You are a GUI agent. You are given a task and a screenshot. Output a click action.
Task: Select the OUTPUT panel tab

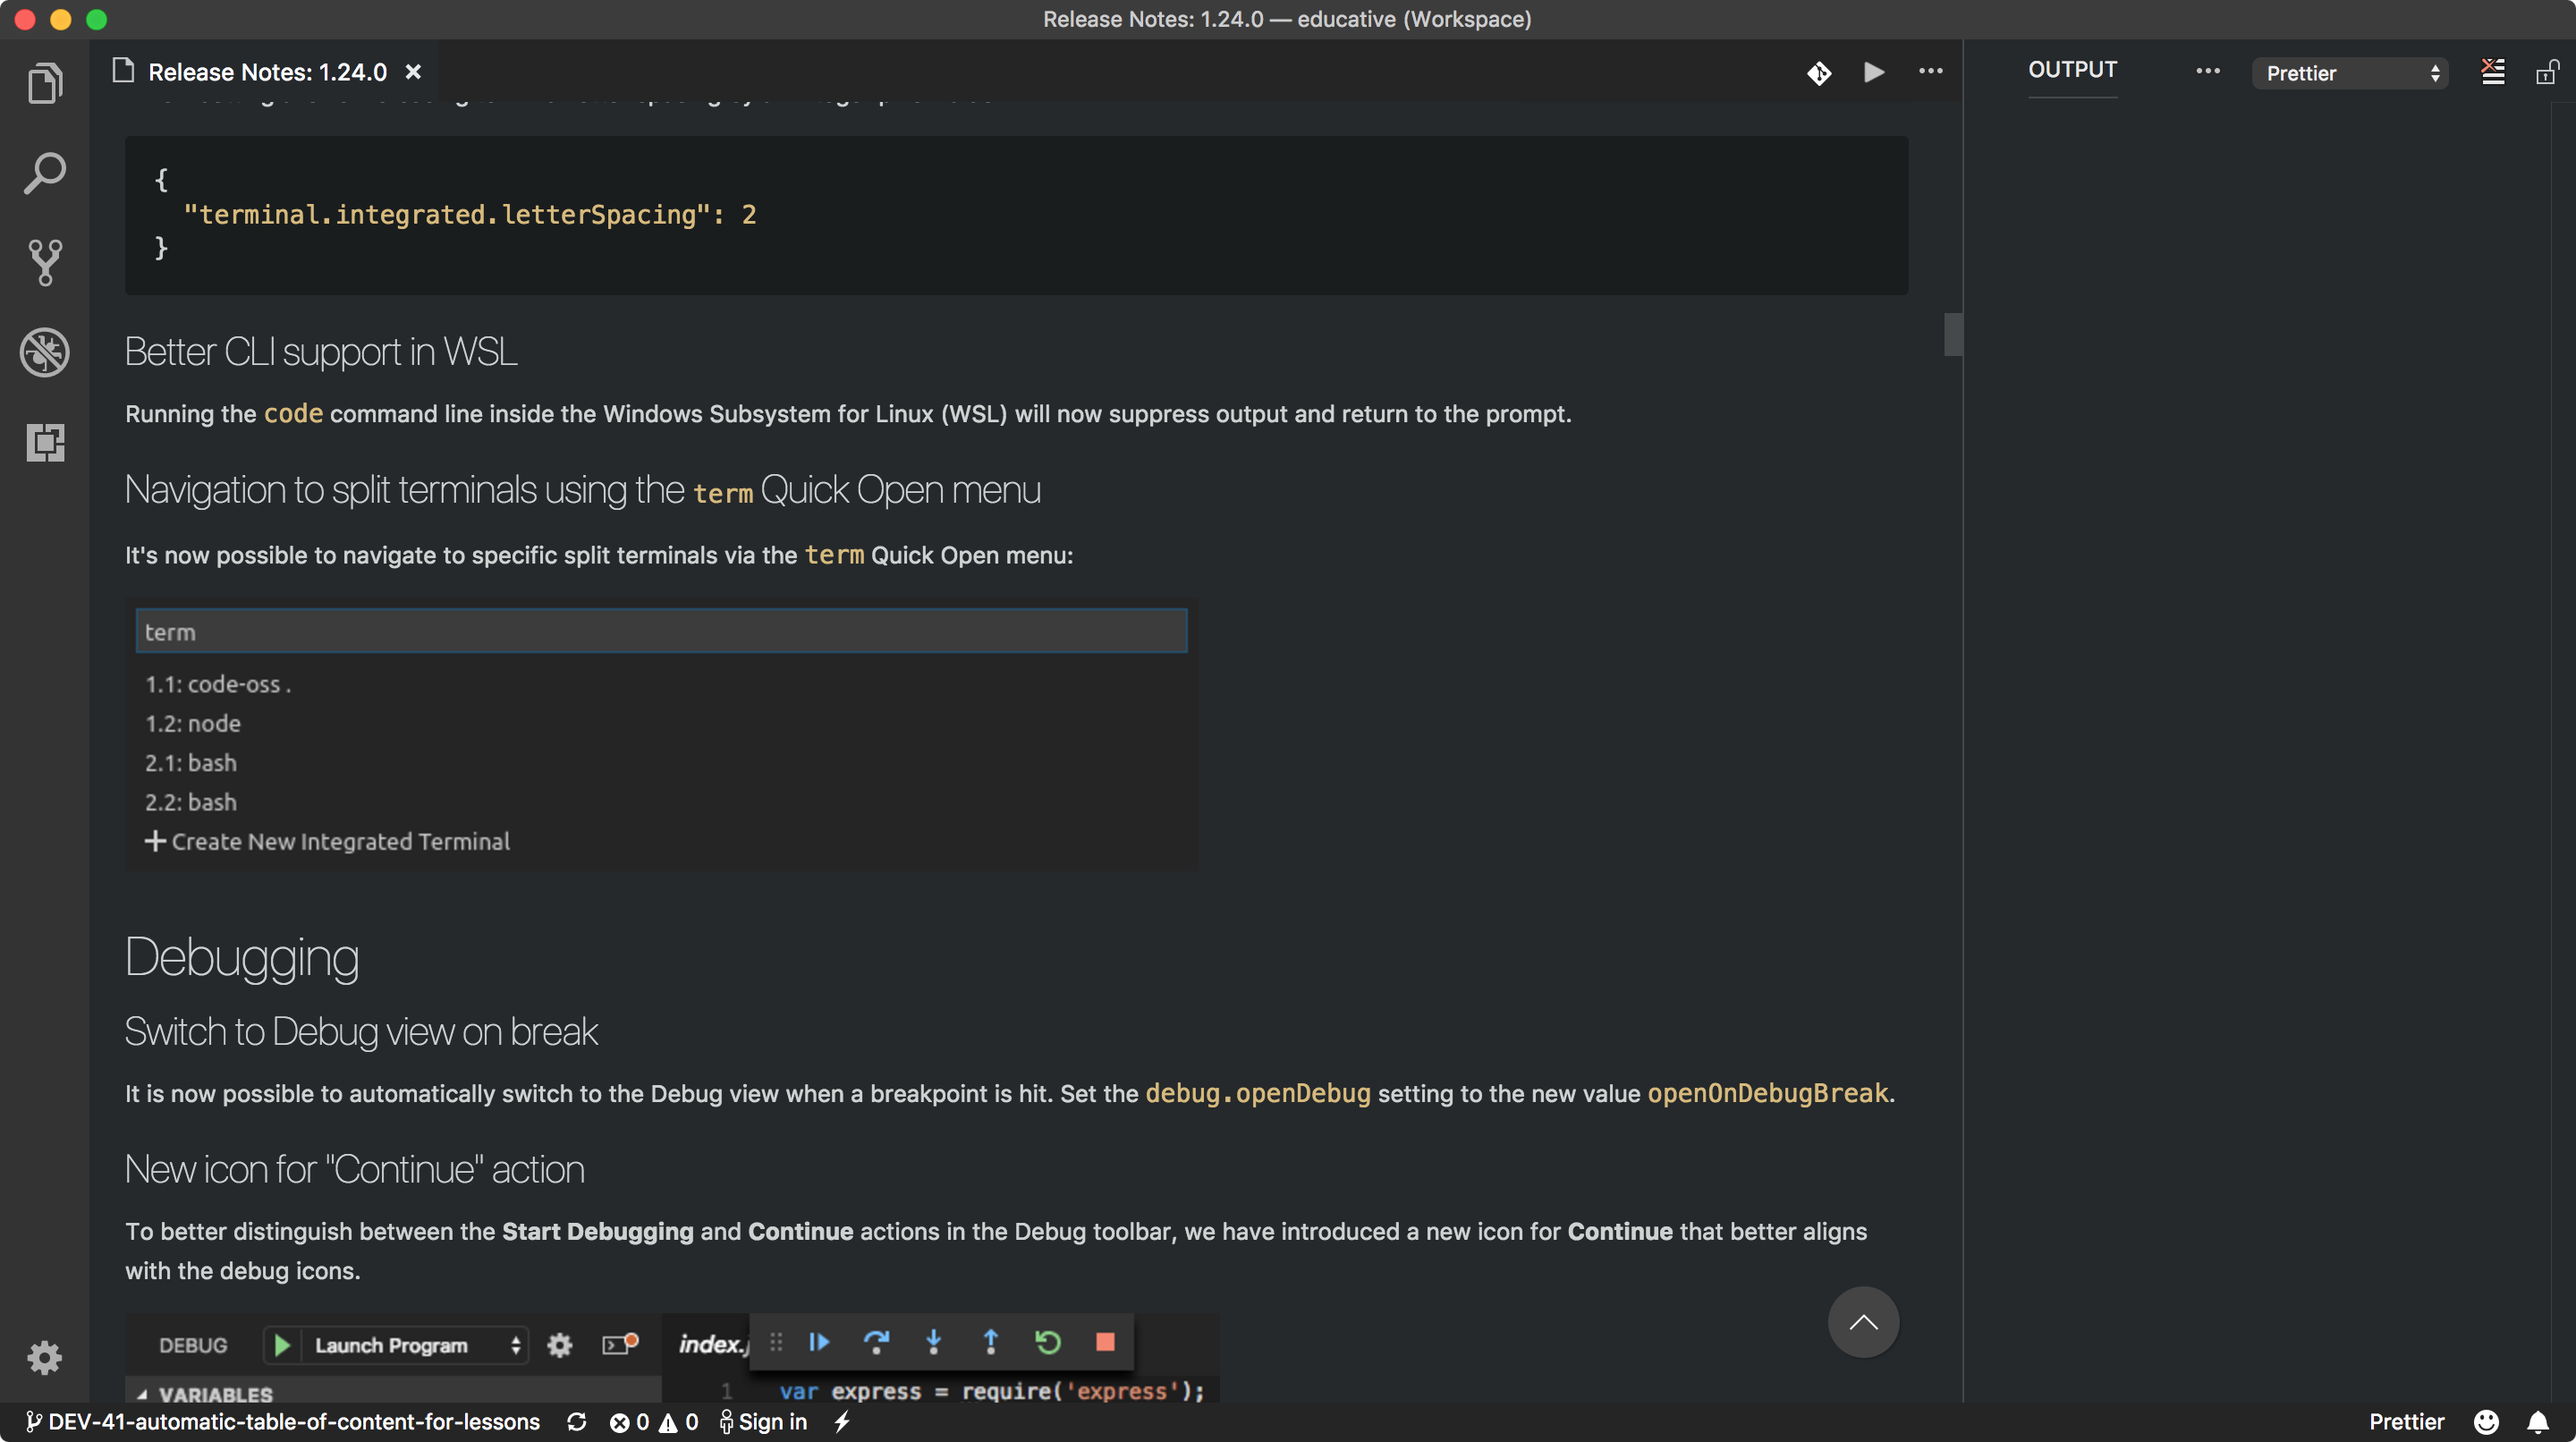pos(2072,70)
